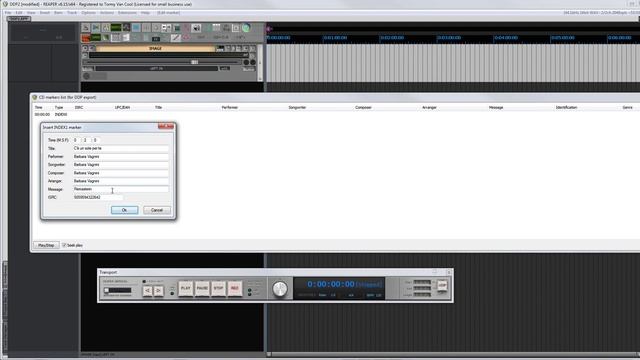
Task: Cancel the Insert INDEX1 marker dialog
Action: click(x=157, y=210)
